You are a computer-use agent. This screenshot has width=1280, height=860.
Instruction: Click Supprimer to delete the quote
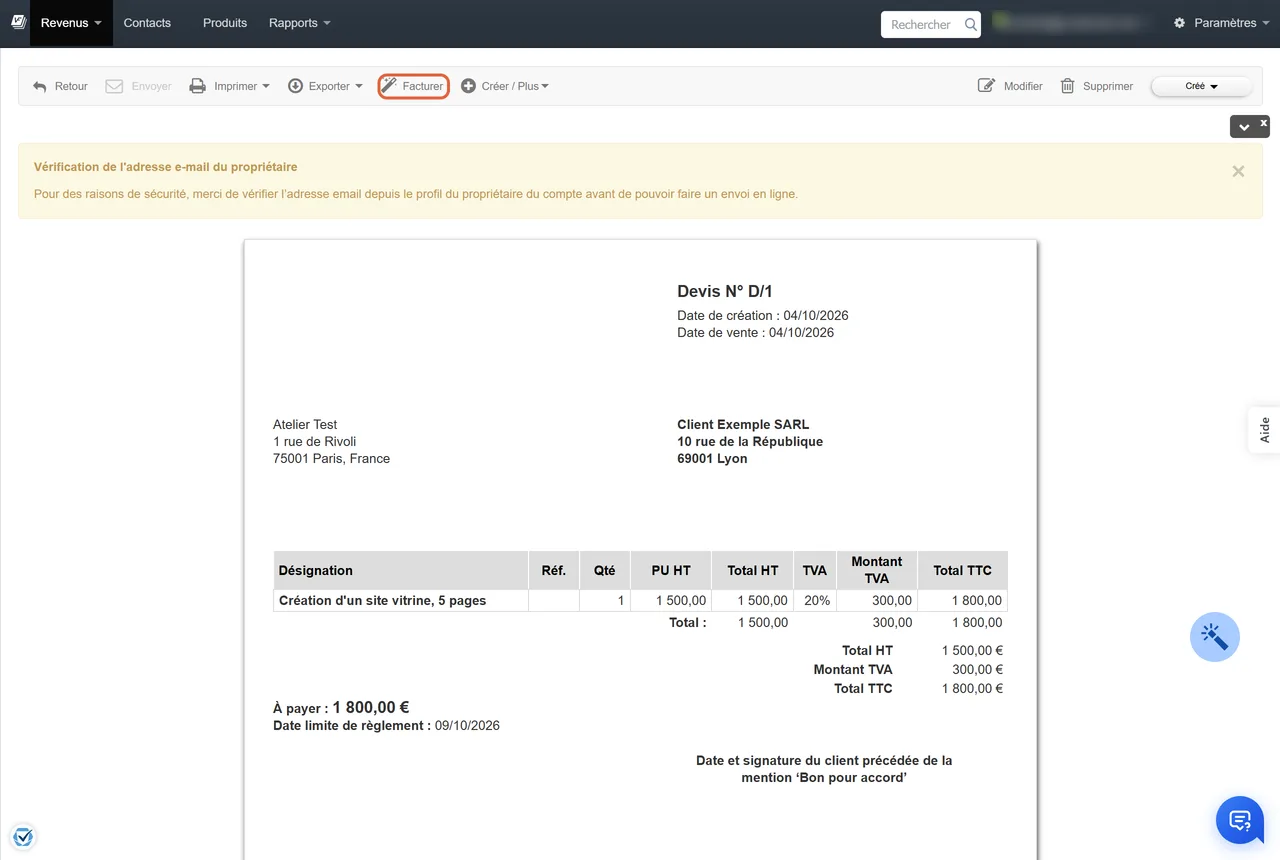click(1096, 86)
